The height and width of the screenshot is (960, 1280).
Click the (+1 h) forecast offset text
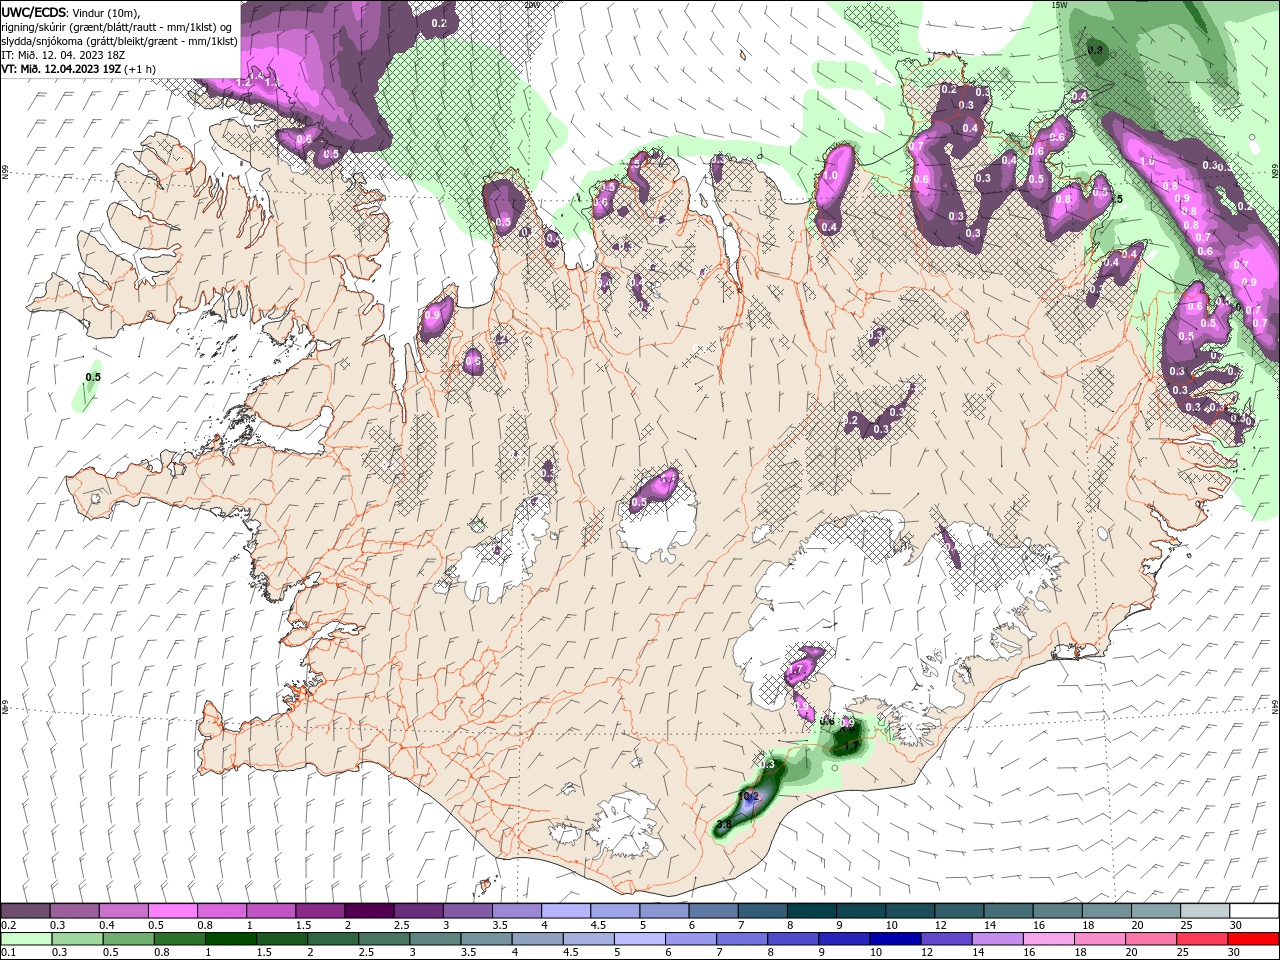click(139, 69)
